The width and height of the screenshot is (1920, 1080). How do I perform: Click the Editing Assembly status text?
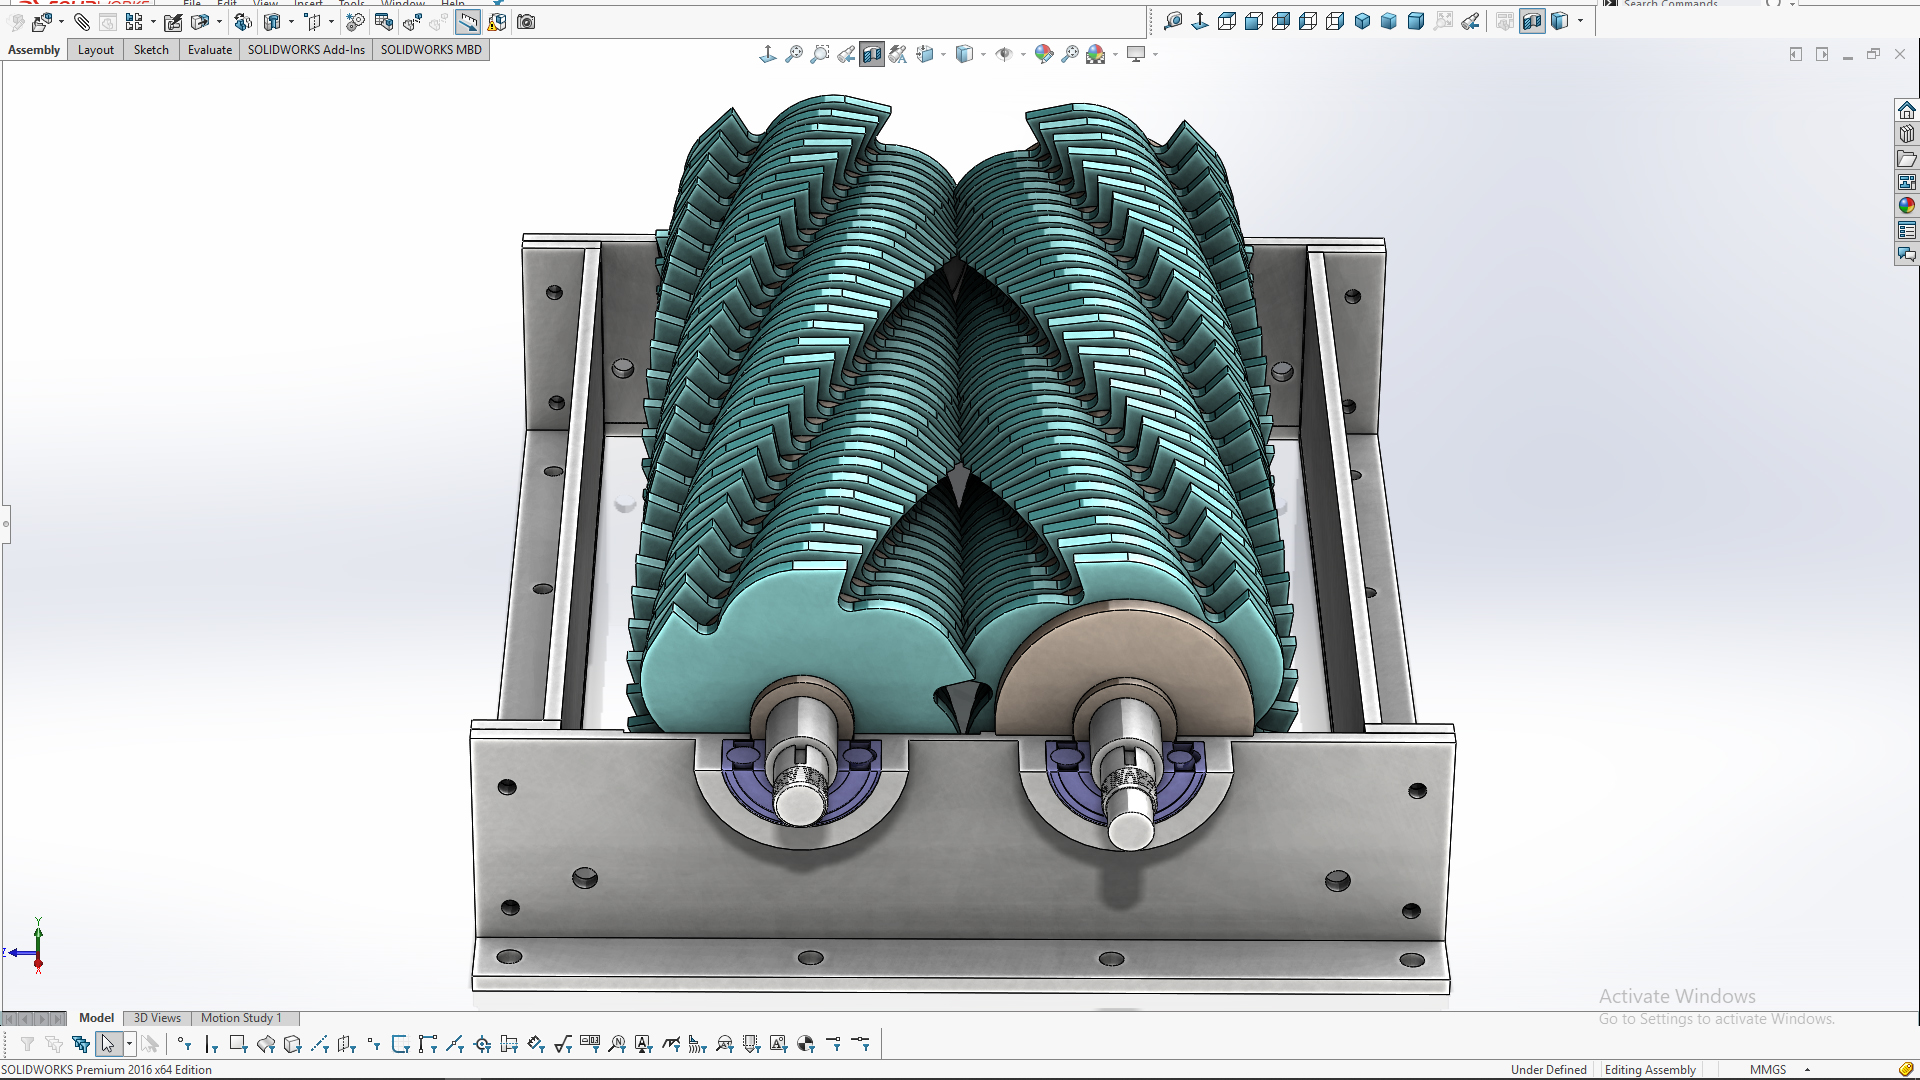[x=1650, y=1070]
